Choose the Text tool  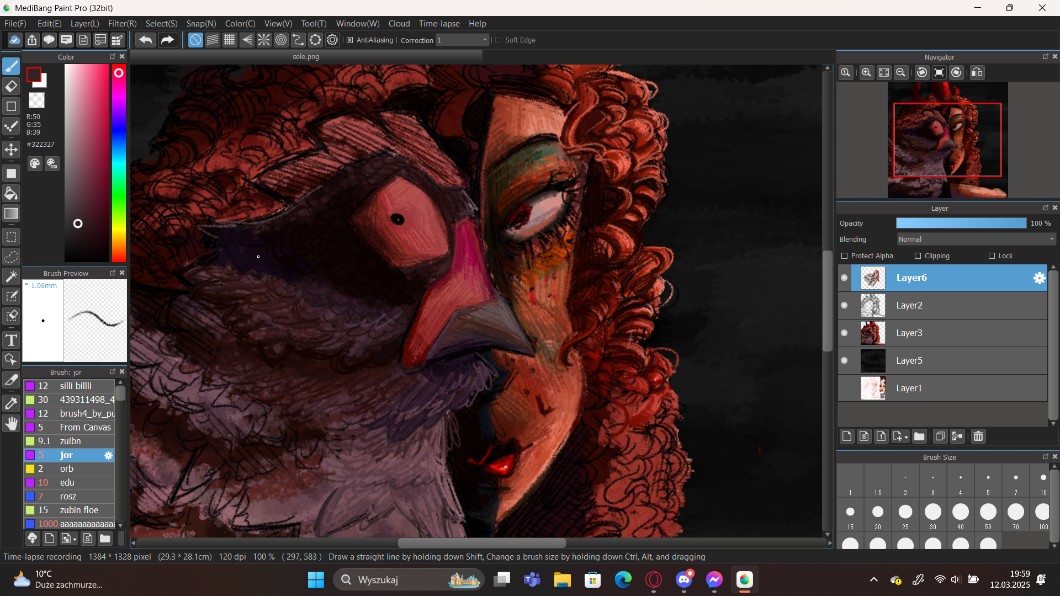11,340
